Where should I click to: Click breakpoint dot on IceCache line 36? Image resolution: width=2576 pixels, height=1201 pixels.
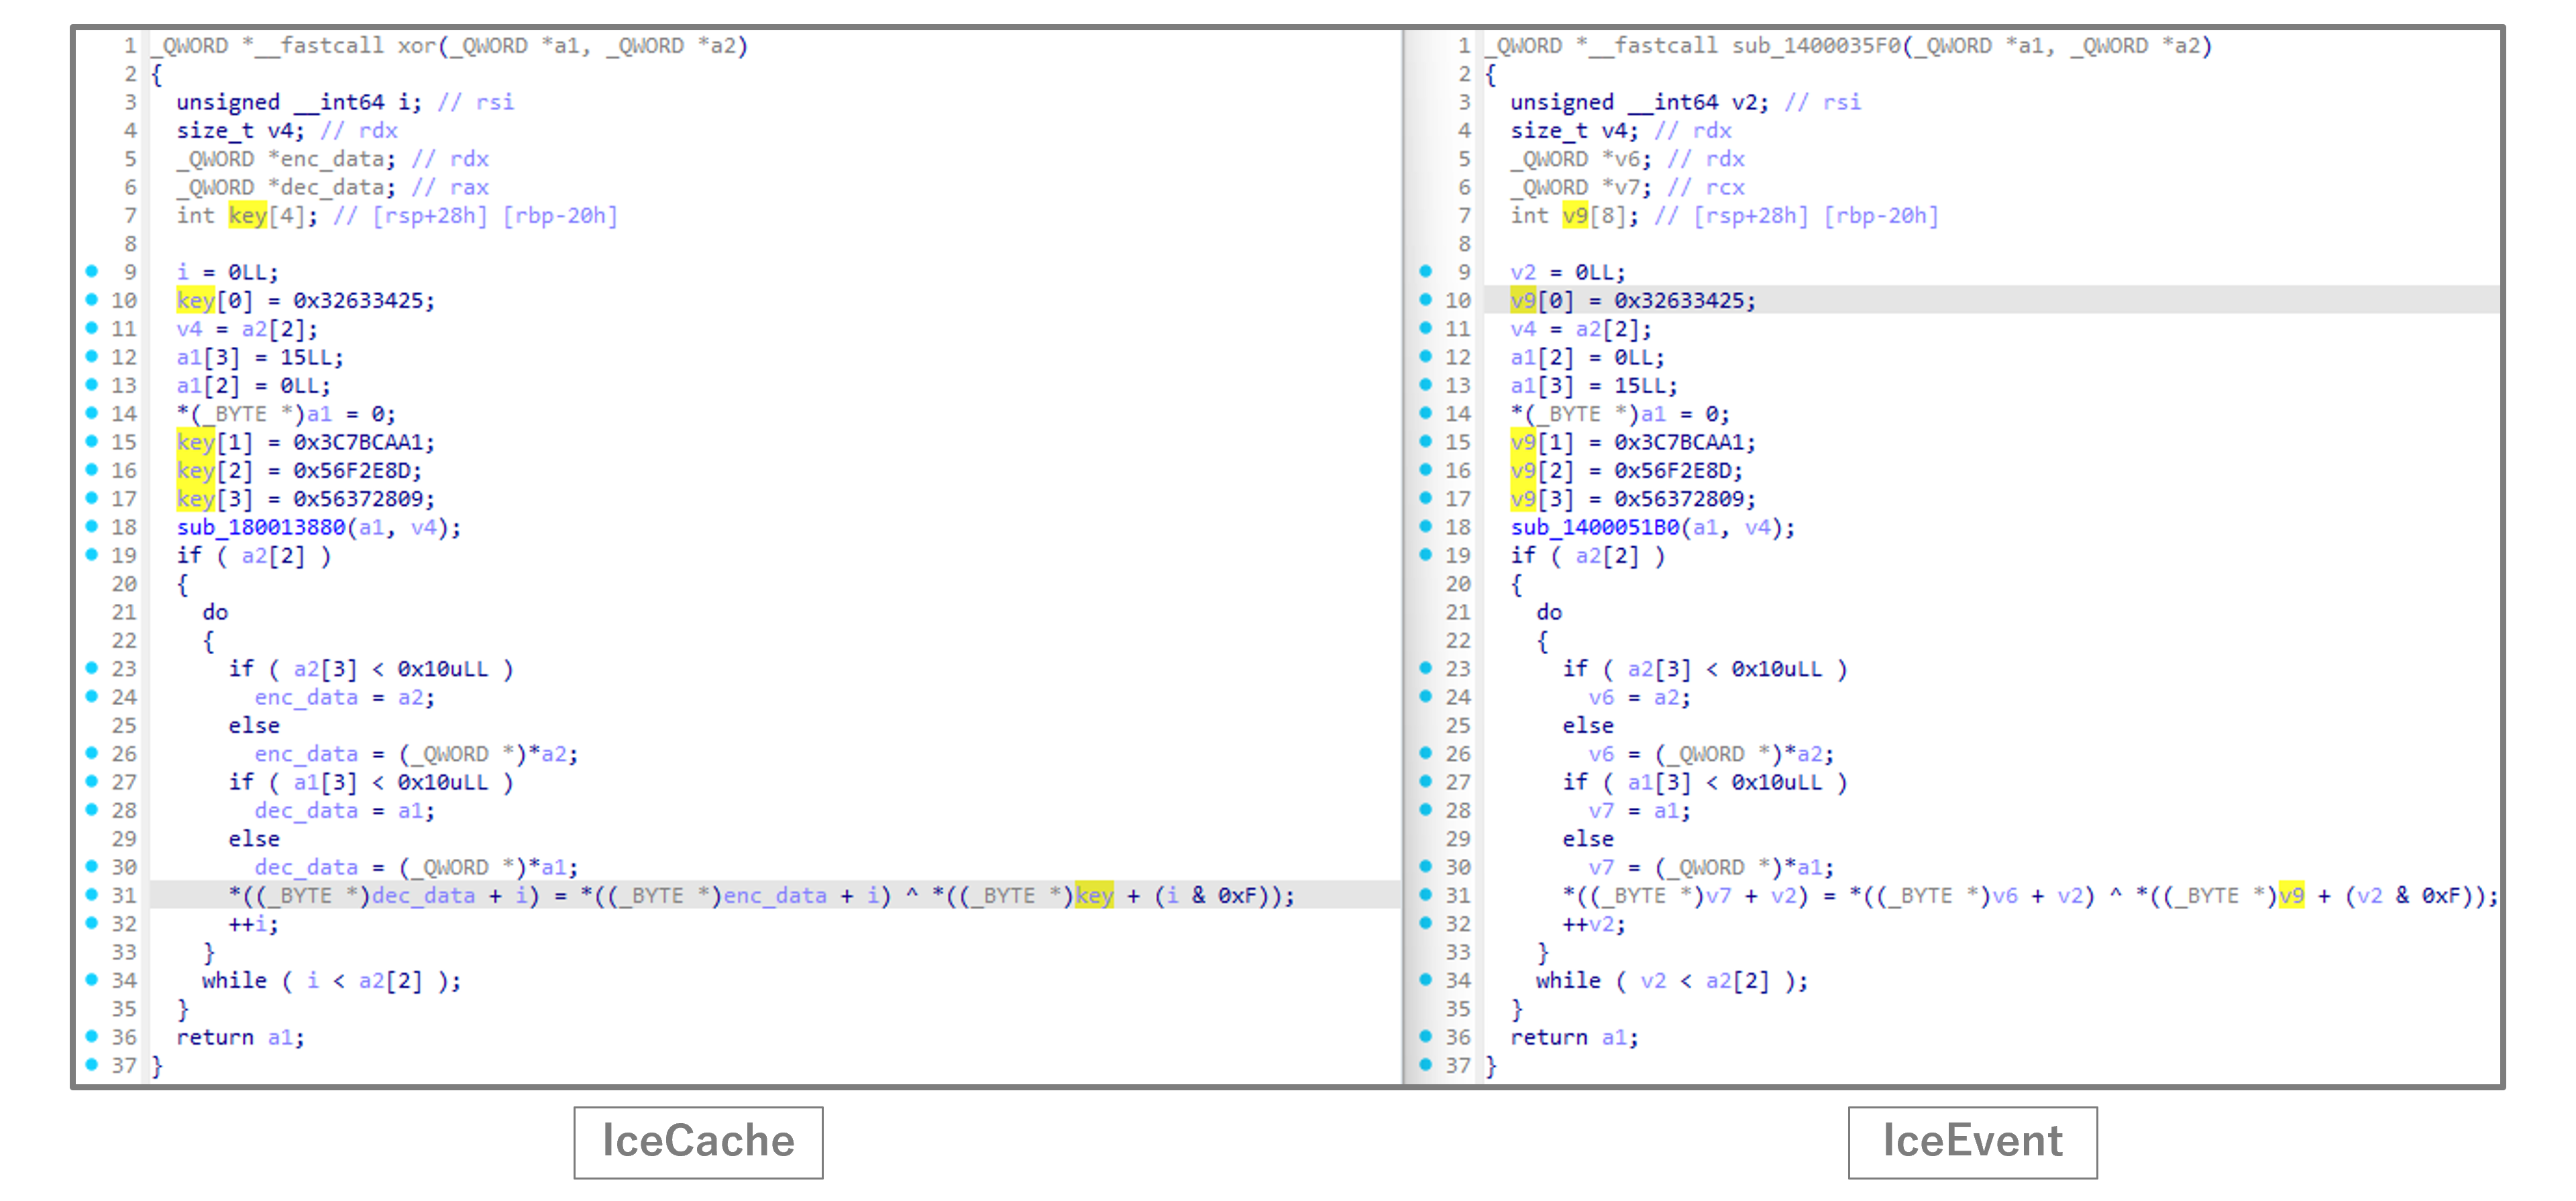tap(92, 1036)
